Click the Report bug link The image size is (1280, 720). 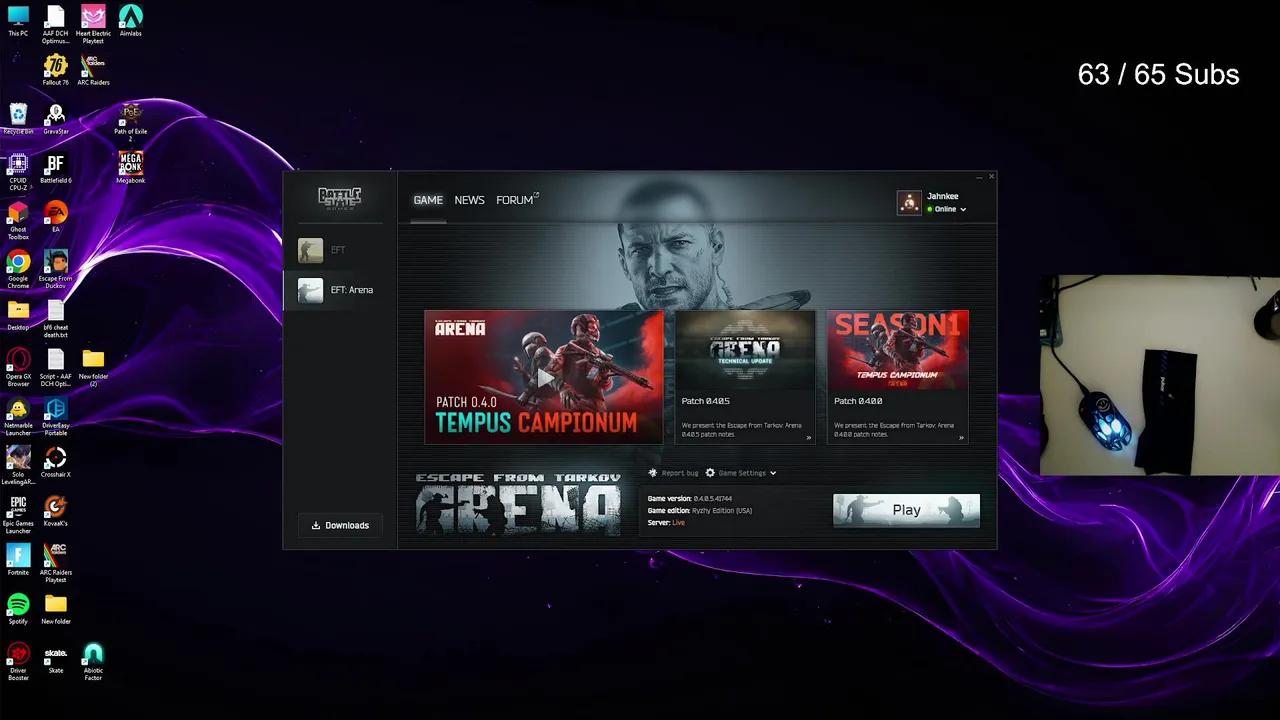[x=680, y=473]
